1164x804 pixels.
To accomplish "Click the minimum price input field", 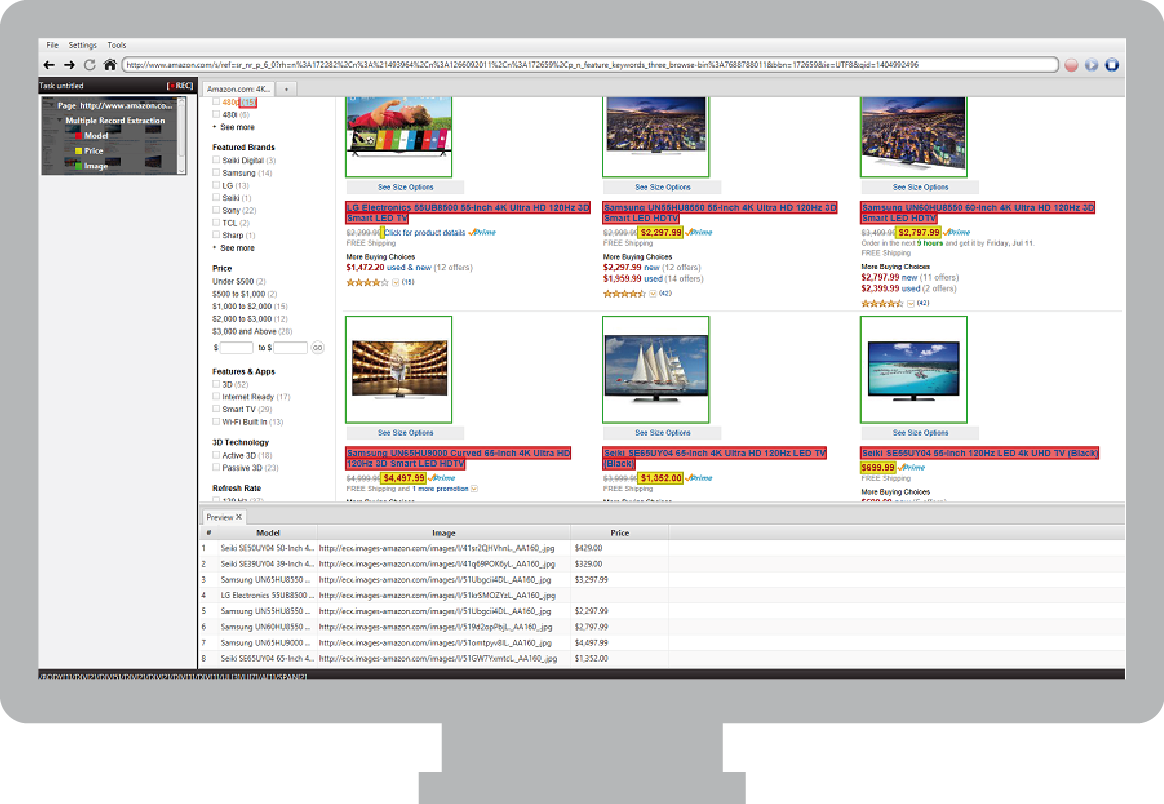I will click(236, 347).
